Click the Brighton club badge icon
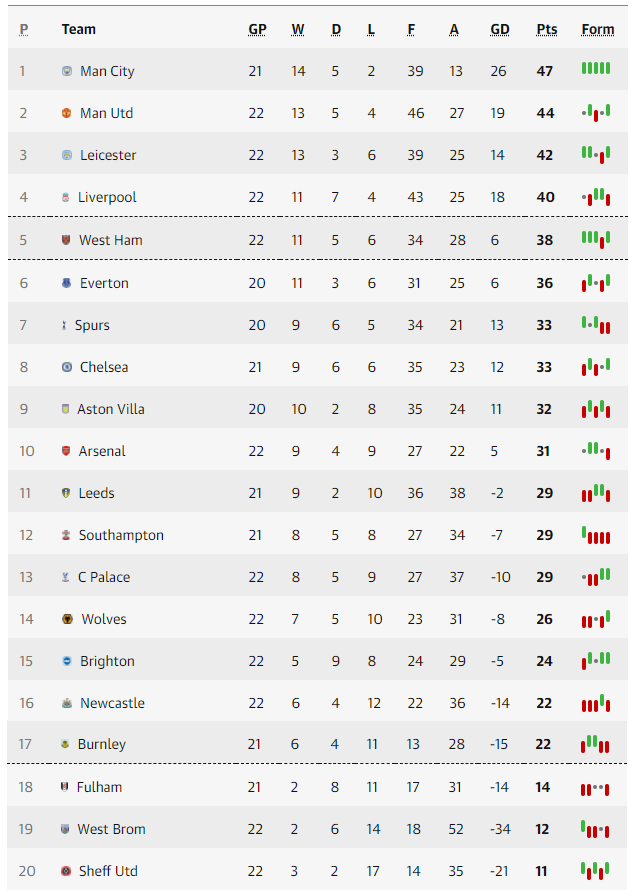 click(67, 661)
